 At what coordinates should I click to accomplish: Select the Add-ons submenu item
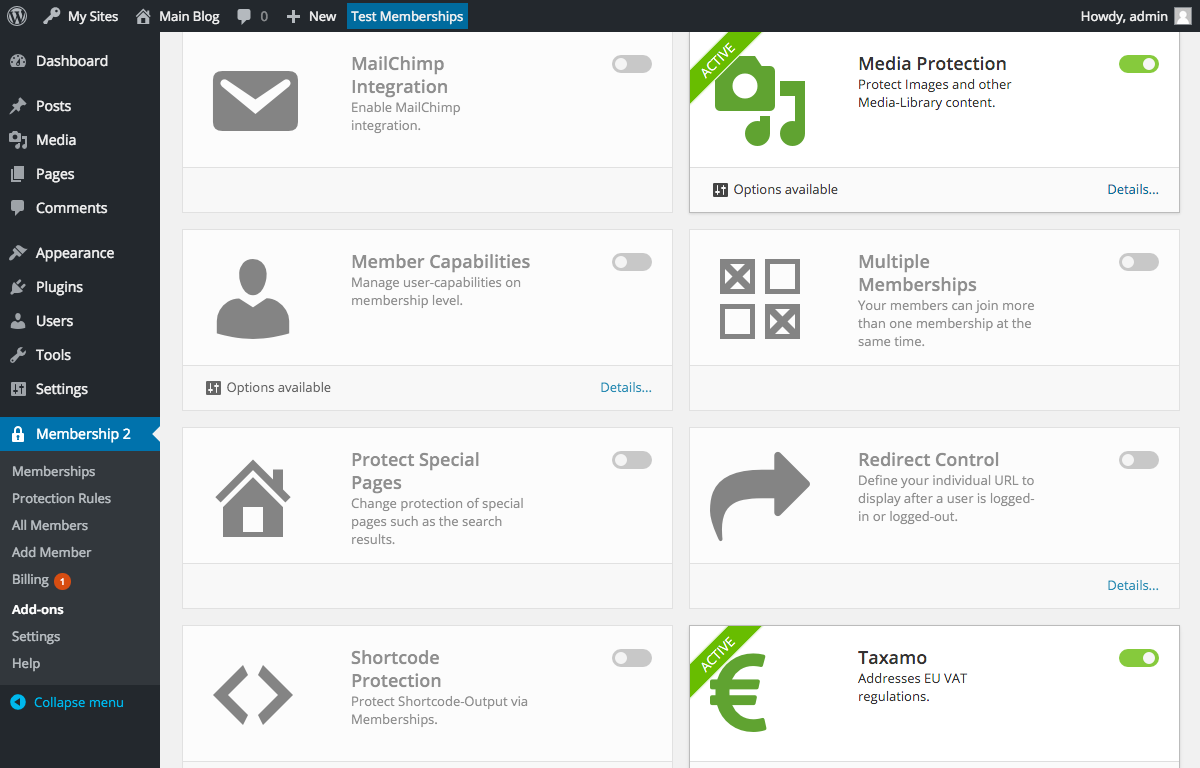[x=38, y=609]
